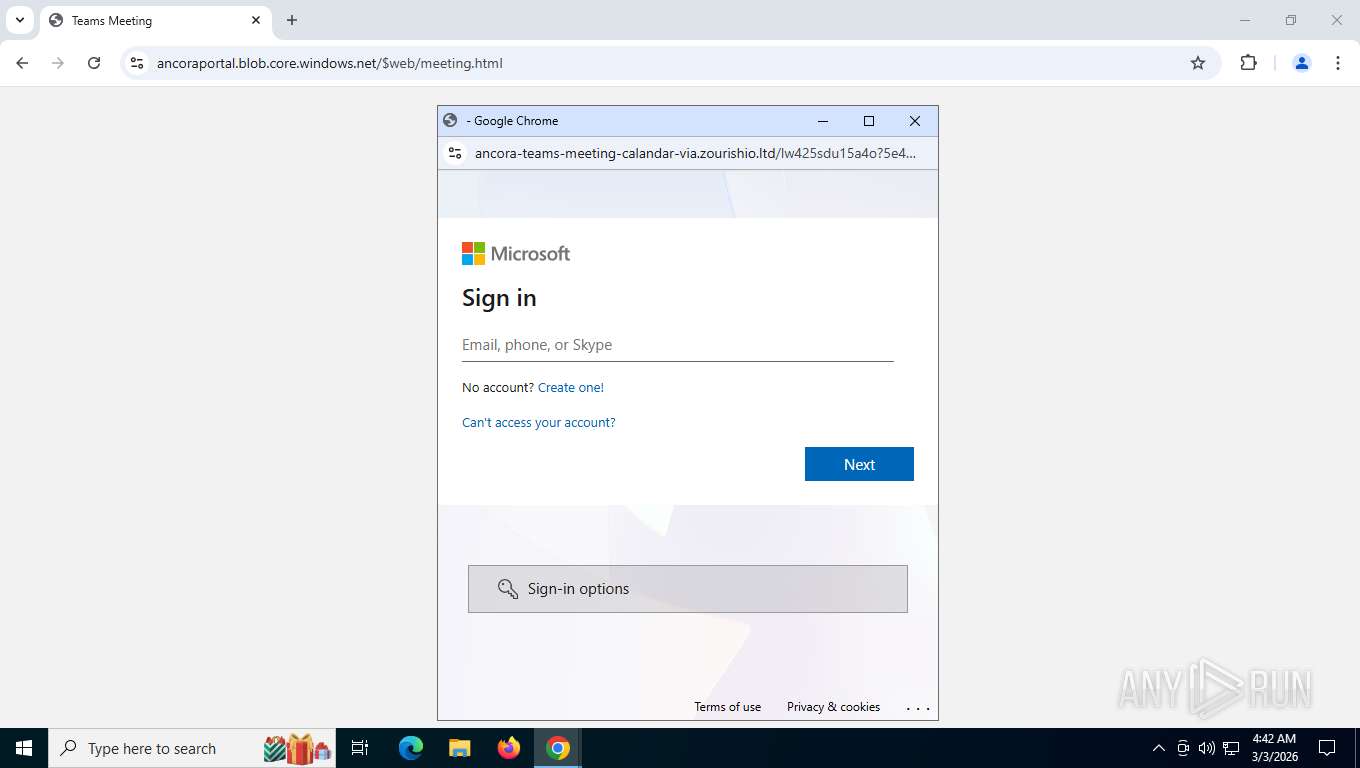Image resolution: width=1360 pixels, height=768 pixels.
Task: Open site info icon in popup window
Action: pyautogui.click(x=455, y=153)
